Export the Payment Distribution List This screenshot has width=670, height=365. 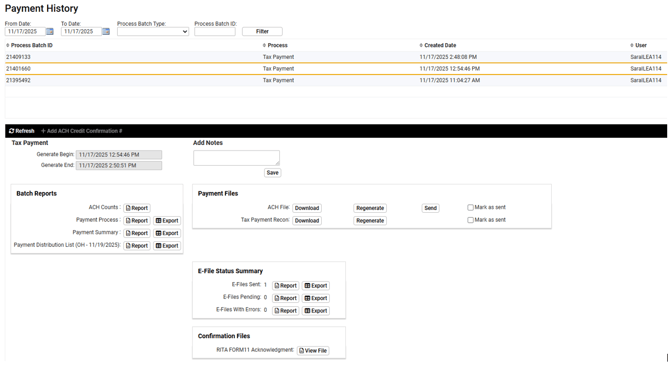click(167, 246)
